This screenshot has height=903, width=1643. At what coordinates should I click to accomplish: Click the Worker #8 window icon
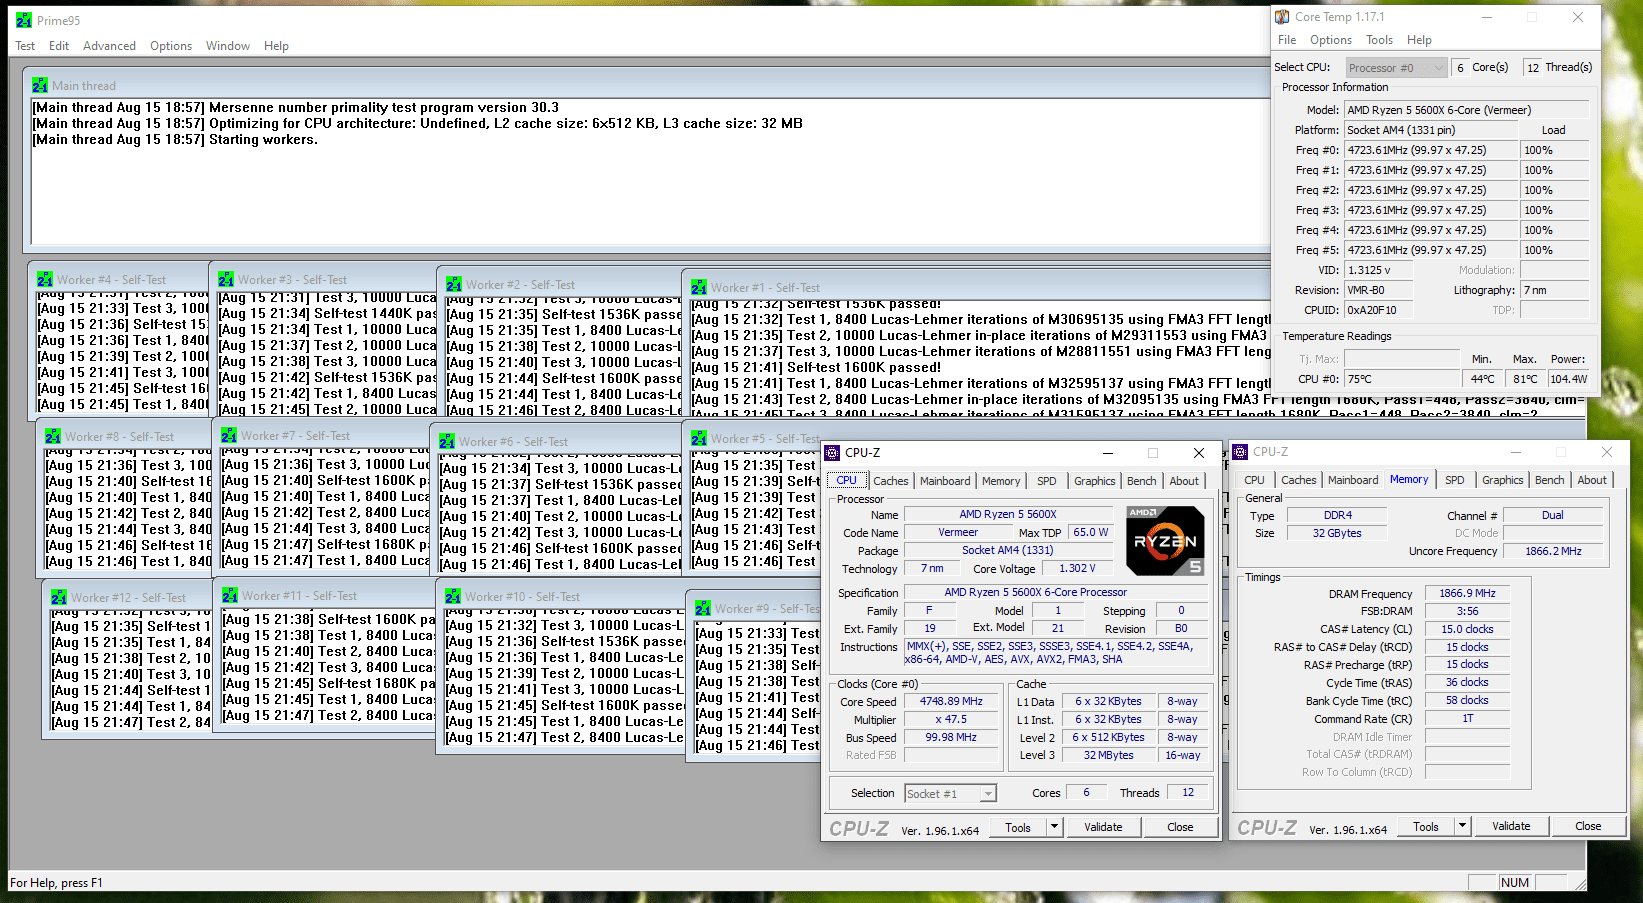pyautogui.click(x=53, y=437)
